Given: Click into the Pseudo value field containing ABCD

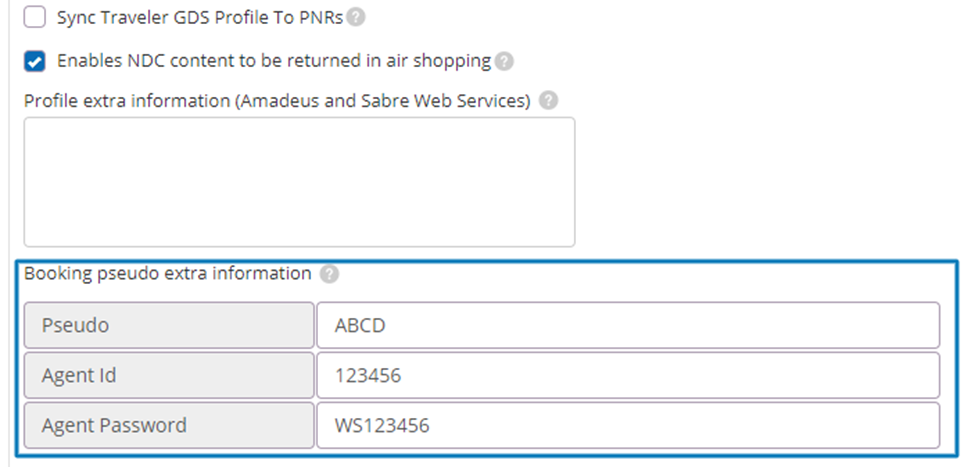Looking at the screenshot, I should 628,325.
